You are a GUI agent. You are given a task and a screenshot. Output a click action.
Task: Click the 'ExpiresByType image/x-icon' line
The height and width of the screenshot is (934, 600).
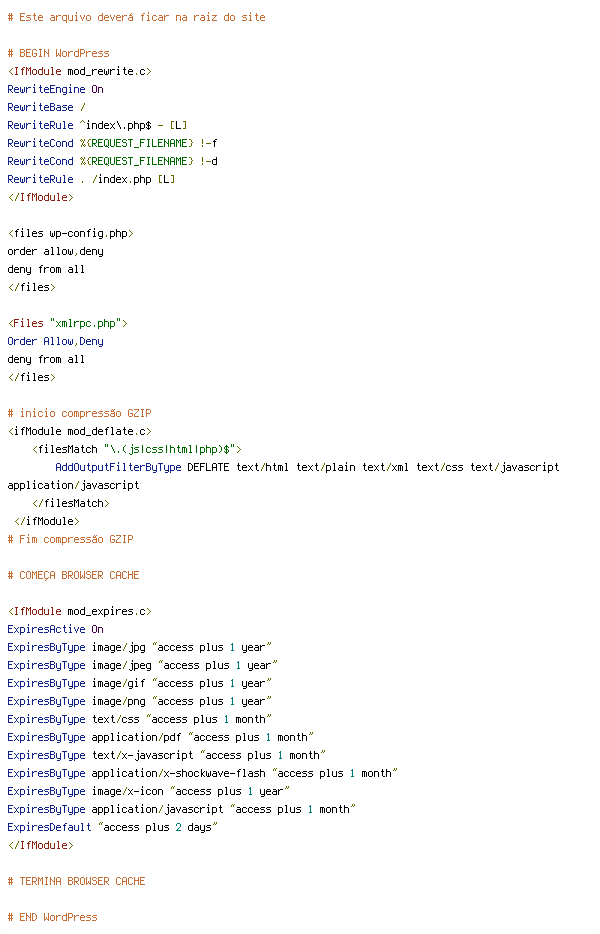[148, 791]
